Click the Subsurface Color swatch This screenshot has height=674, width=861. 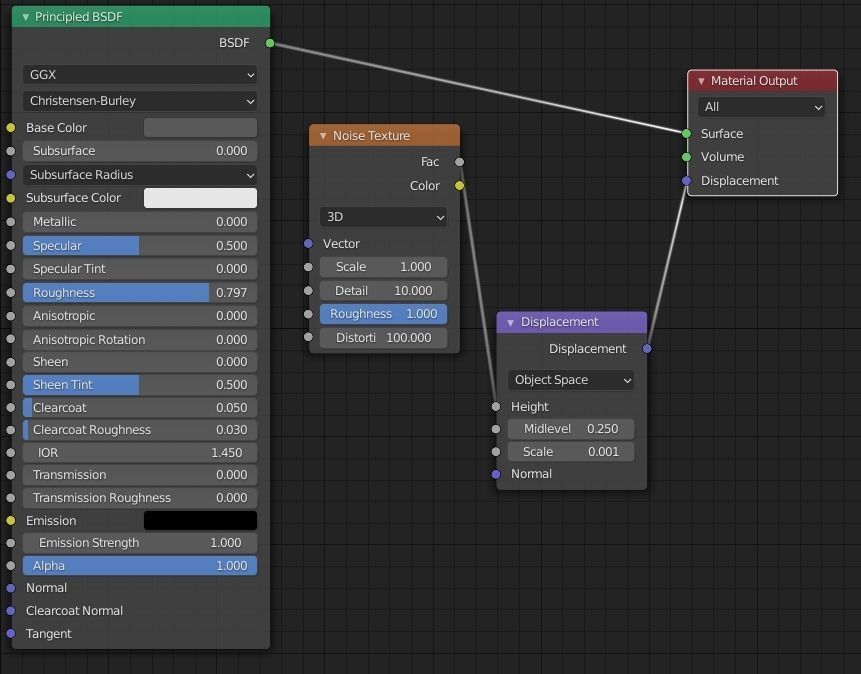[x=200, y=198]
